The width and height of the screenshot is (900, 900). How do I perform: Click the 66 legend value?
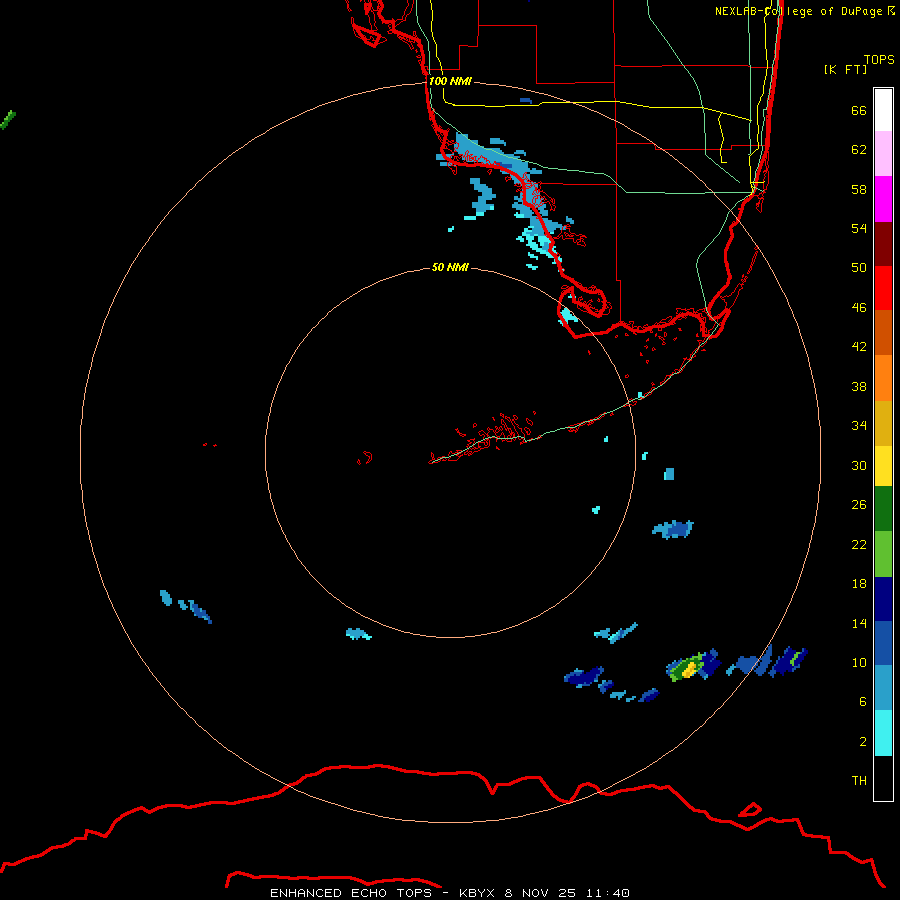[x=859, y=110]
